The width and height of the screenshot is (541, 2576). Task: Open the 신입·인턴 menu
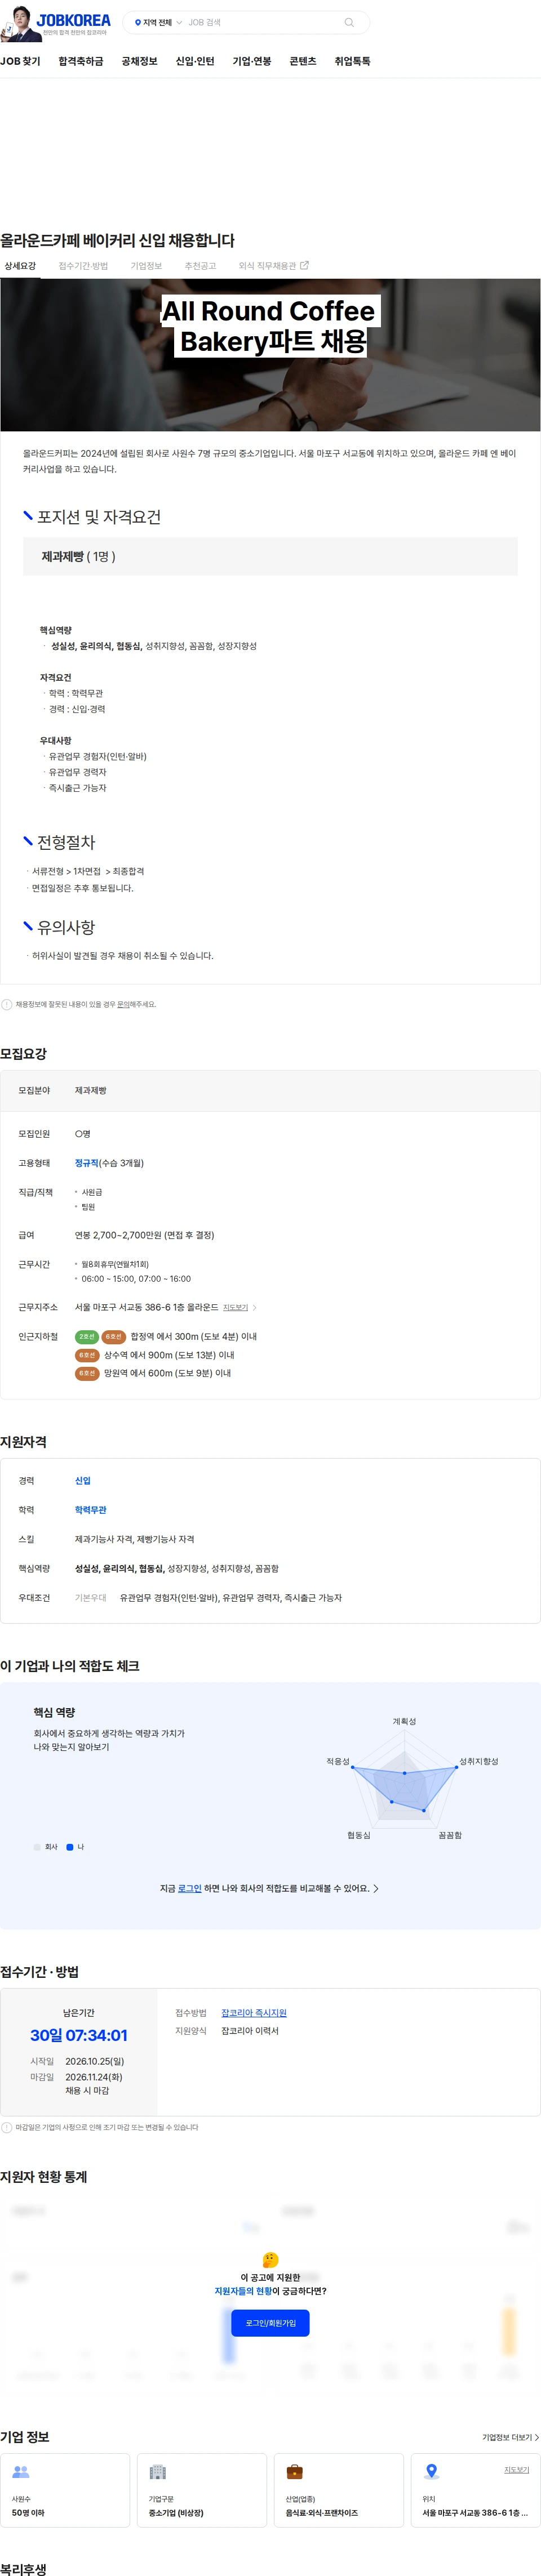click(195, 61)
